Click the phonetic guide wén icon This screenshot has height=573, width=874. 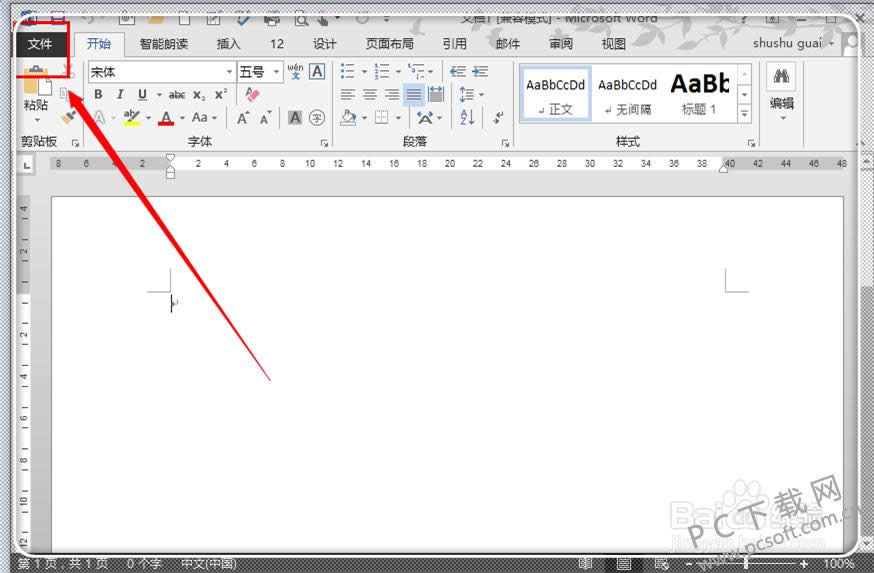pos(295,71)
